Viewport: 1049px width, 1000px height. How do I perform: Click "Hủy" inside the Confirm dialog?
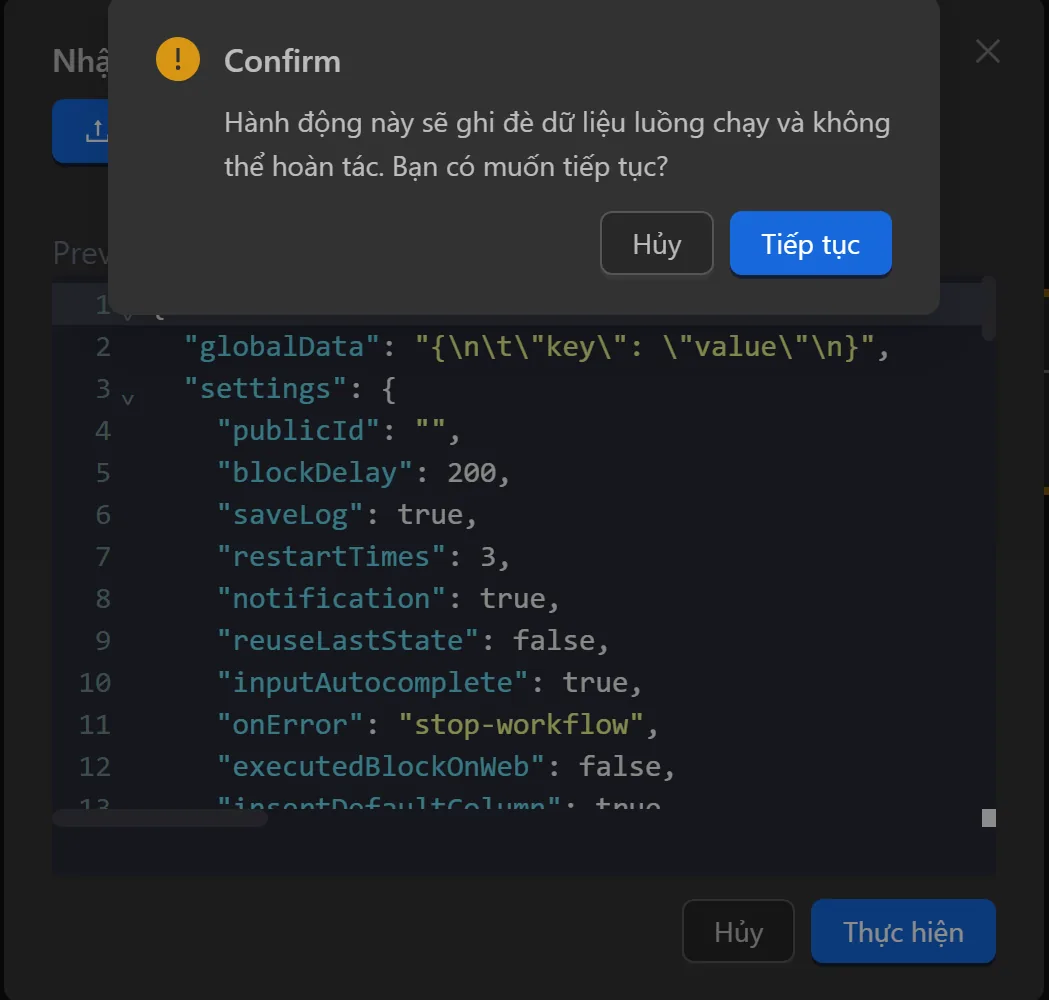656,243
